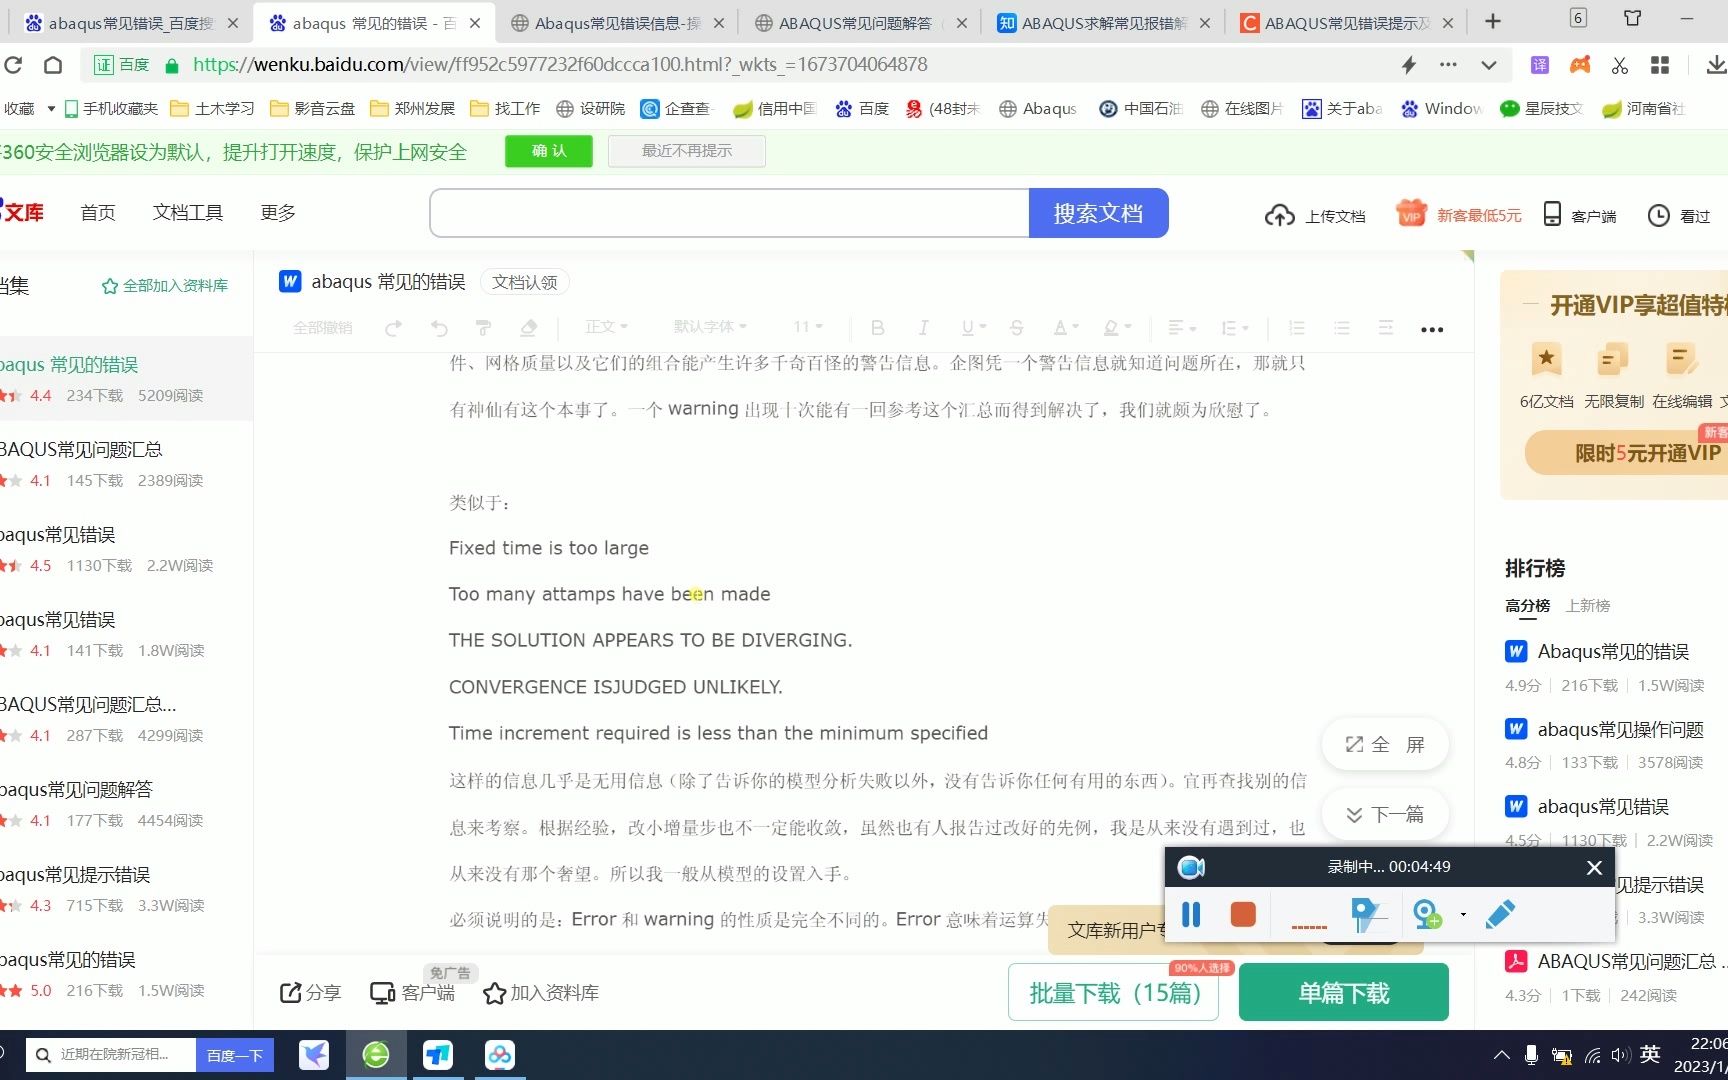Open the browser downloads icon
Viewport: 1728px width, 1080px height.
point(1716,65)
